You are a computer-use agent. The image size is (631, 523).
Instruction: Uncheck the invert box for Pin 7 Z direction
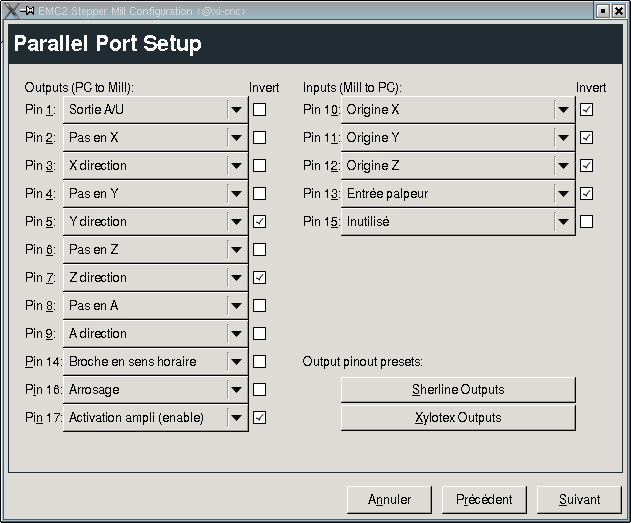260,278
